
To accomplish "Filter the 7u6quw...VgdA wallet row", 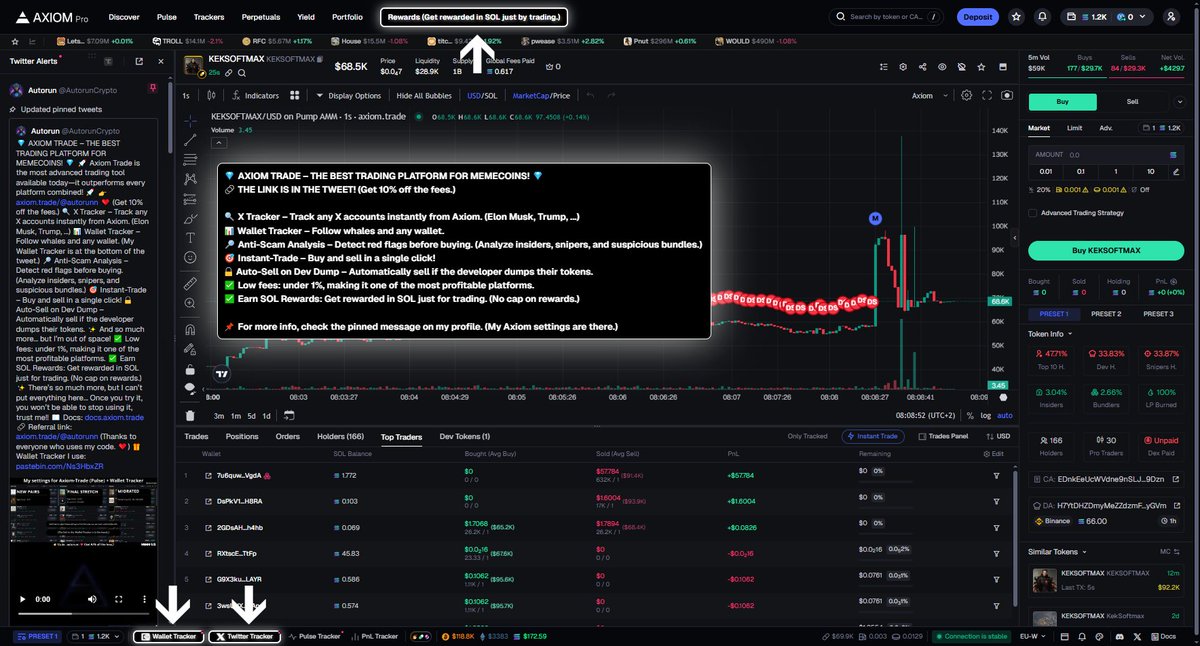I will point(996,475).
